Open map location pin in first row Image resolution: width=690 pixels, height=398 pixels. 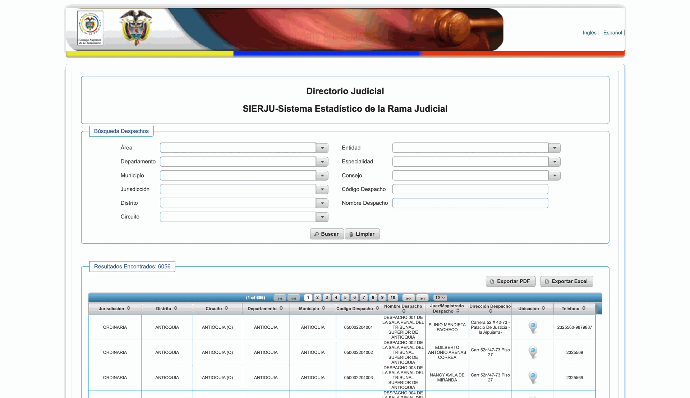click(533, 327)
